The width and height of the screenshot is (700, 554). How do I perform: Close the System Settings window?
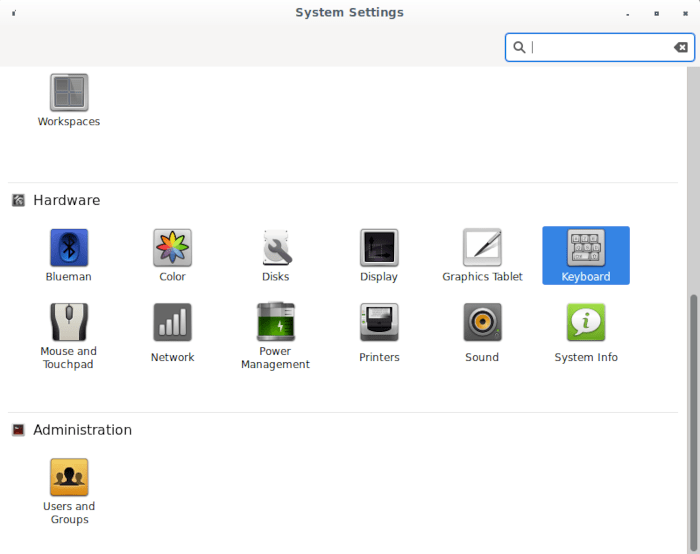[x=685, y=13]
